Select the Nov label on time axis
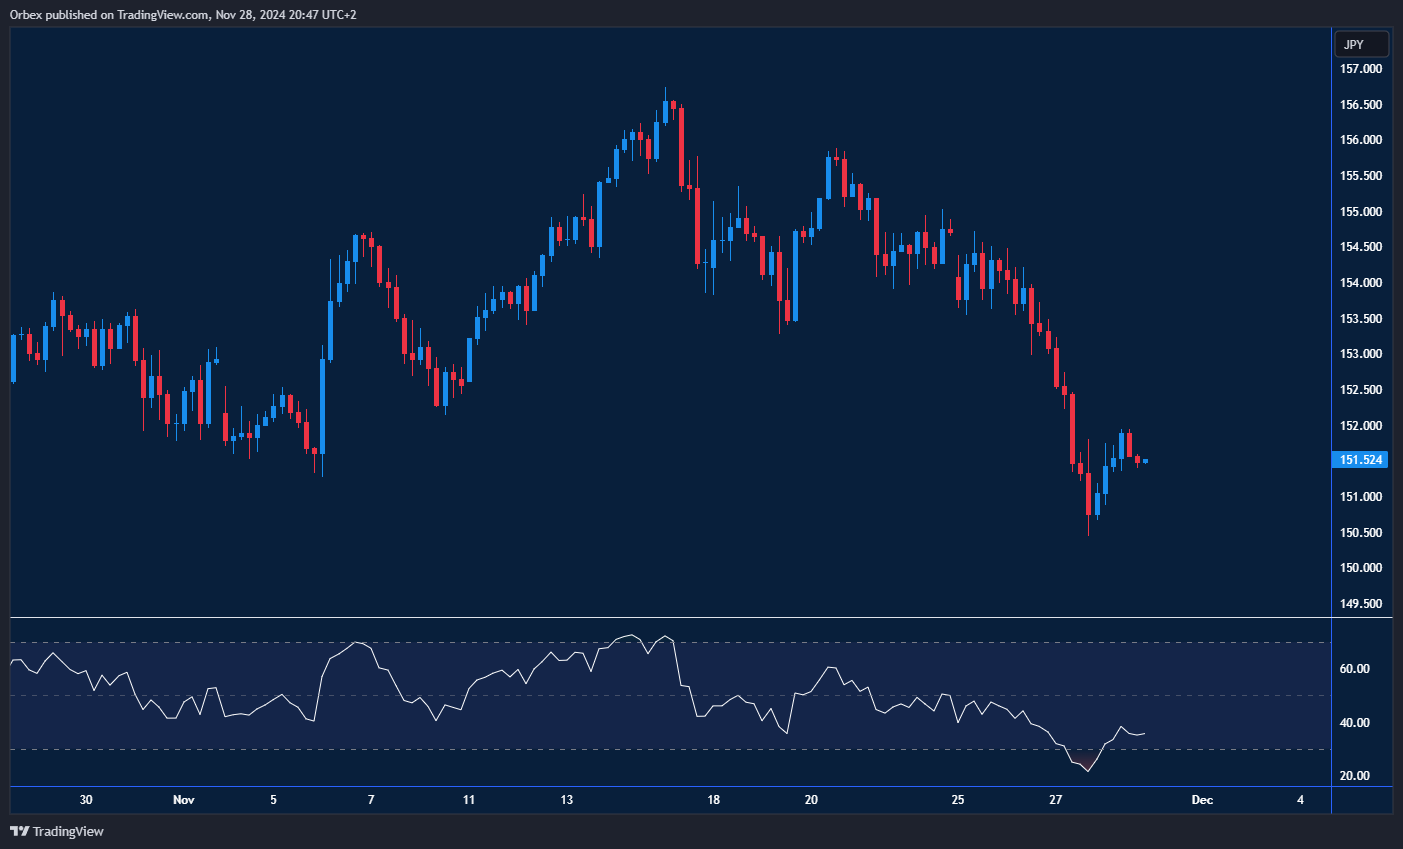This screenshot has width=1403, height=849. click(x=183, y=800)
